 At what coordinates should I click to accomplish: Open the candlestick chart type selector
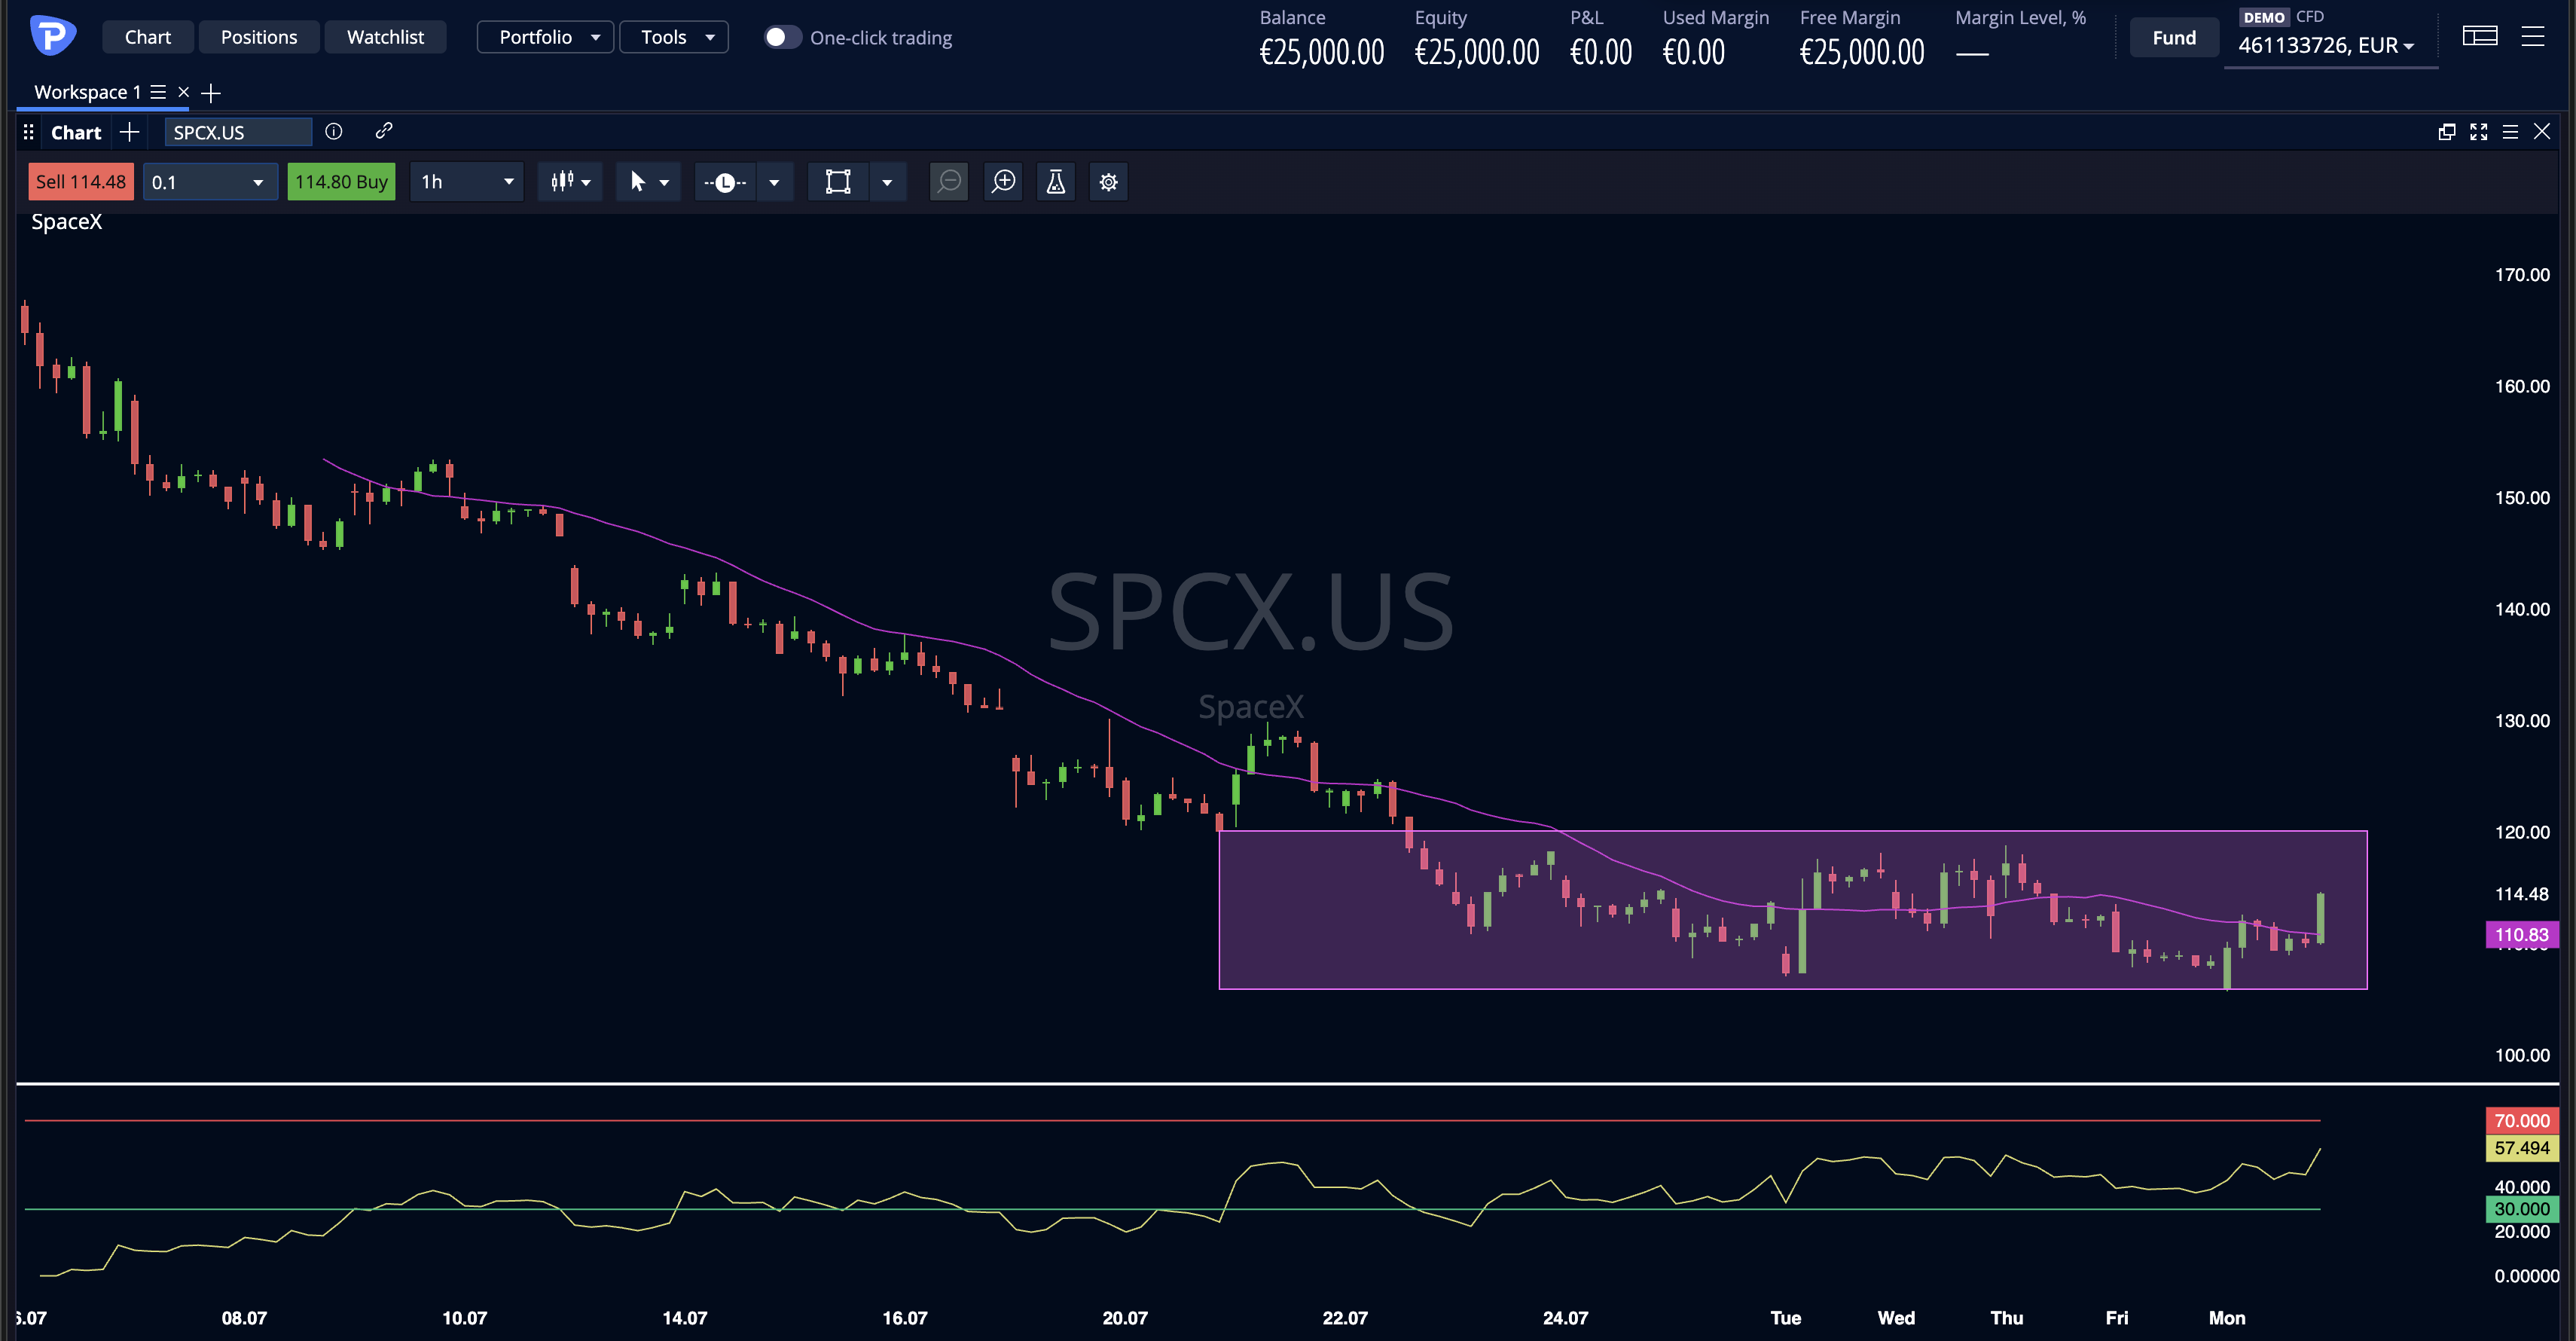570,181
